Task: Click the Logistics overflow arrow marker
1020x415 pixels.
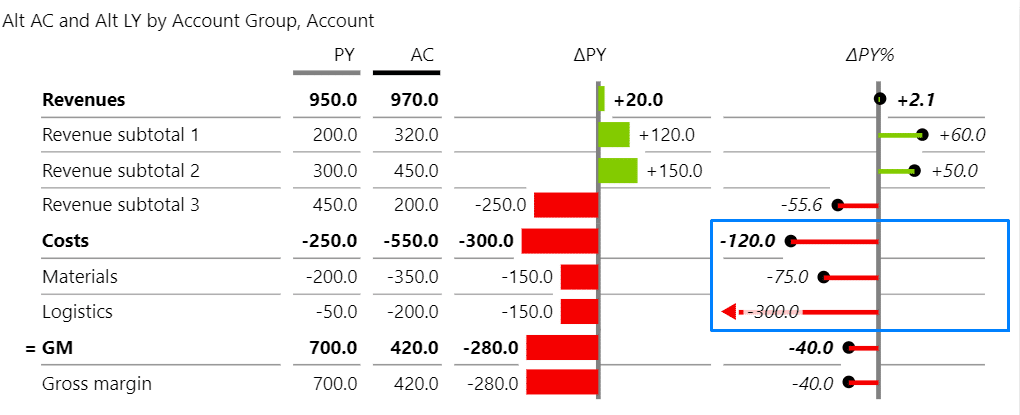Action: pos(729,312)
